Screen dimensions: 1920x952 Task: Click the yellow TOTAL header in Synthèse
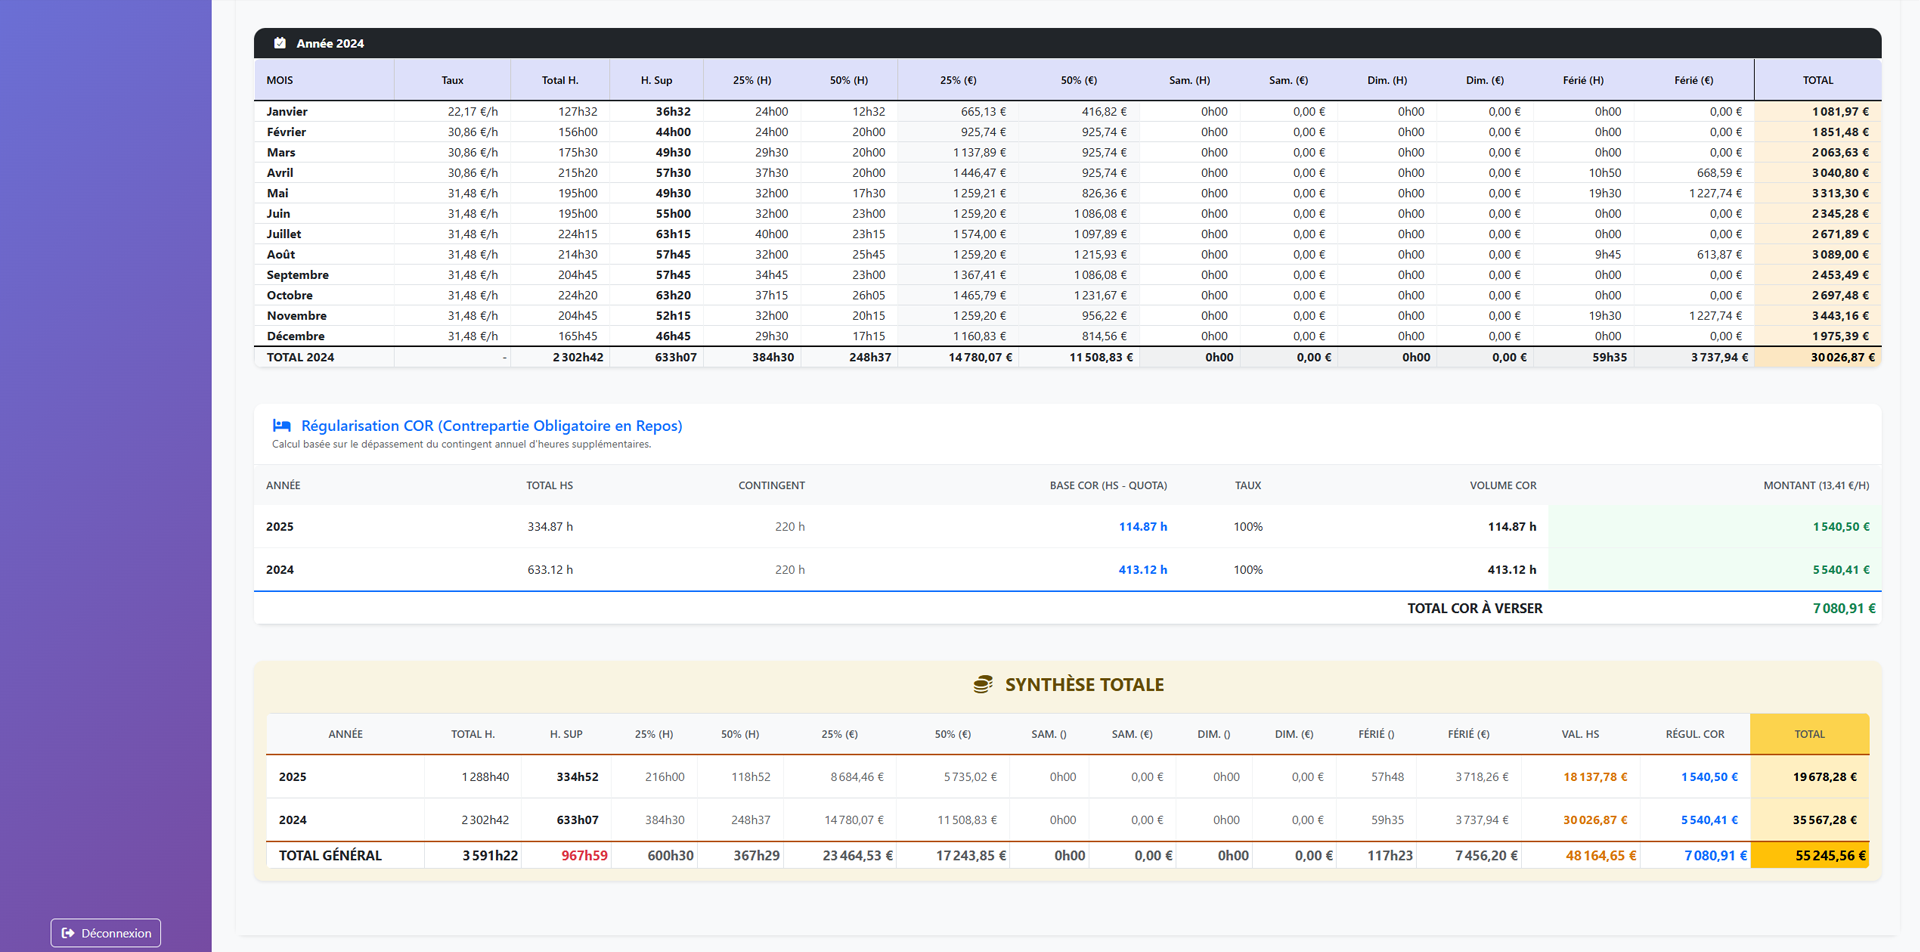pos(1808,734)
